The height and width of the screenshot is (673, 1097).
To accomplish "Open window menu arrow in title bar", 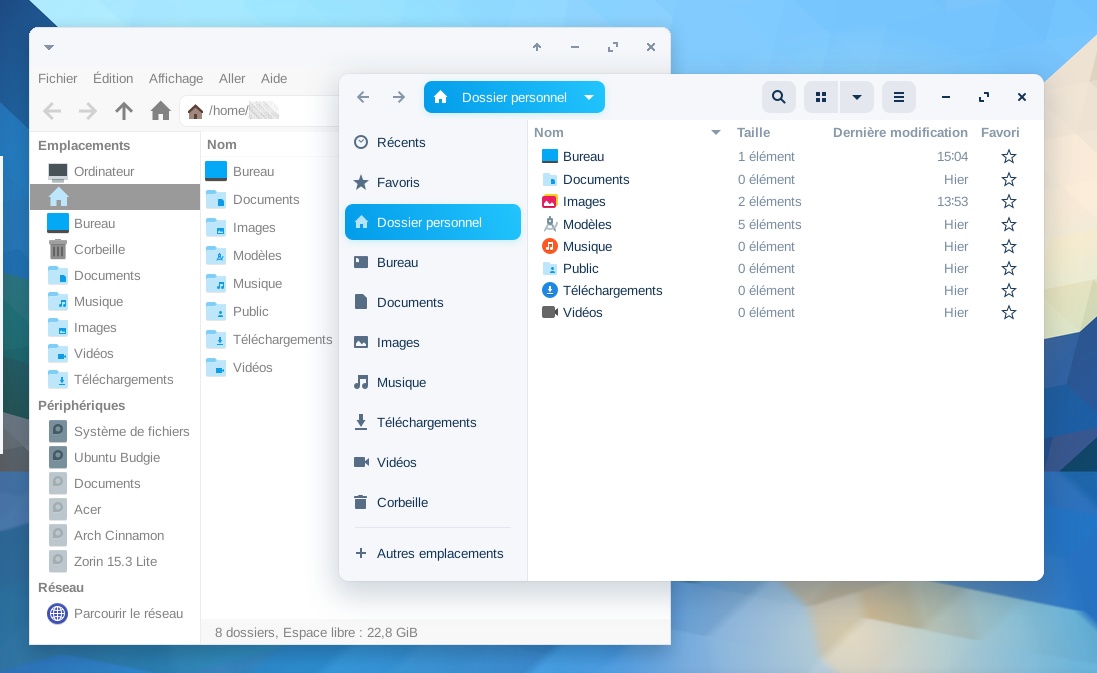I will pos(49,47).
